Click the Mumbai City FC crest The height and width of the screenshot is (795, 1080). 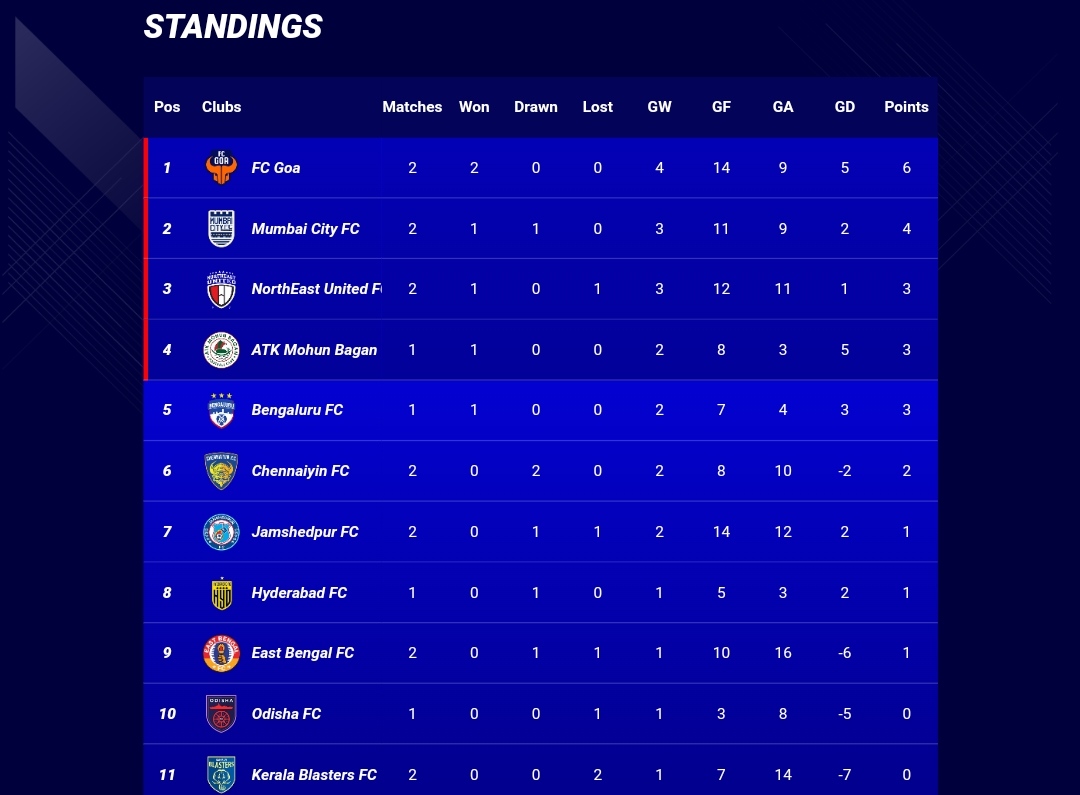click(221, 229)
